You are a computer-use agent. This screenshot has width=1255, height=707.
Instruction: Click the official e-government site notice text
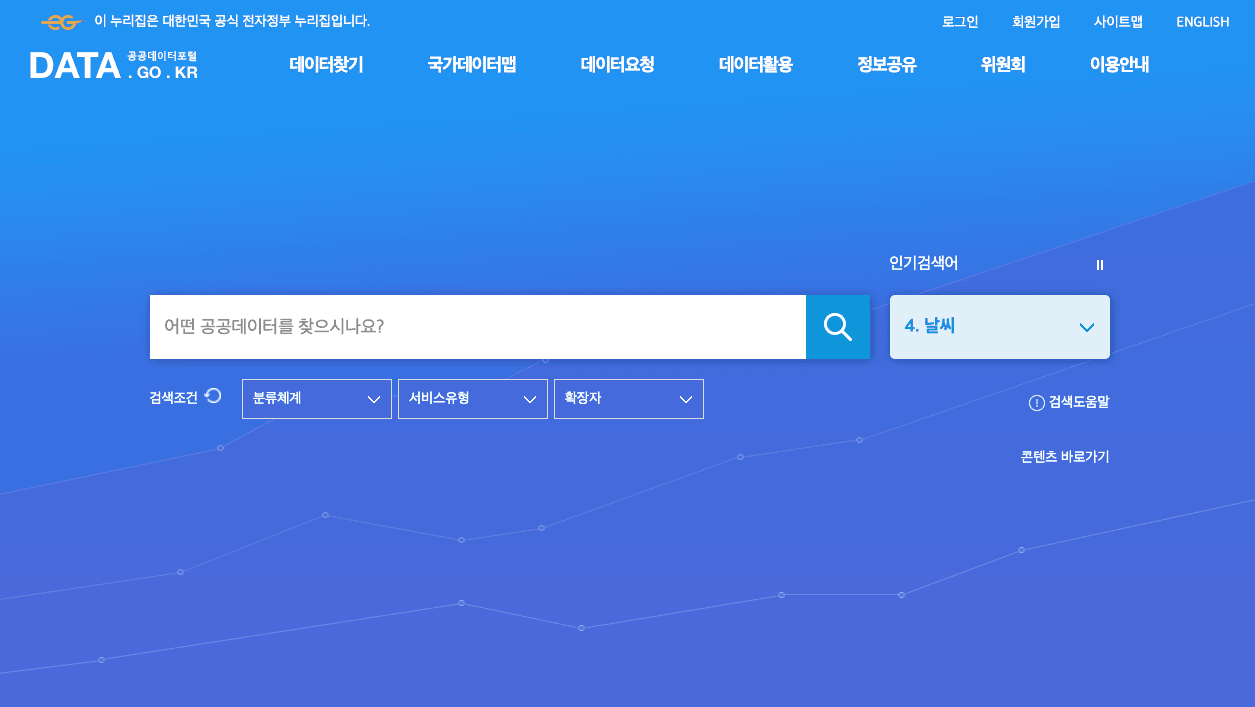(232, 21)
